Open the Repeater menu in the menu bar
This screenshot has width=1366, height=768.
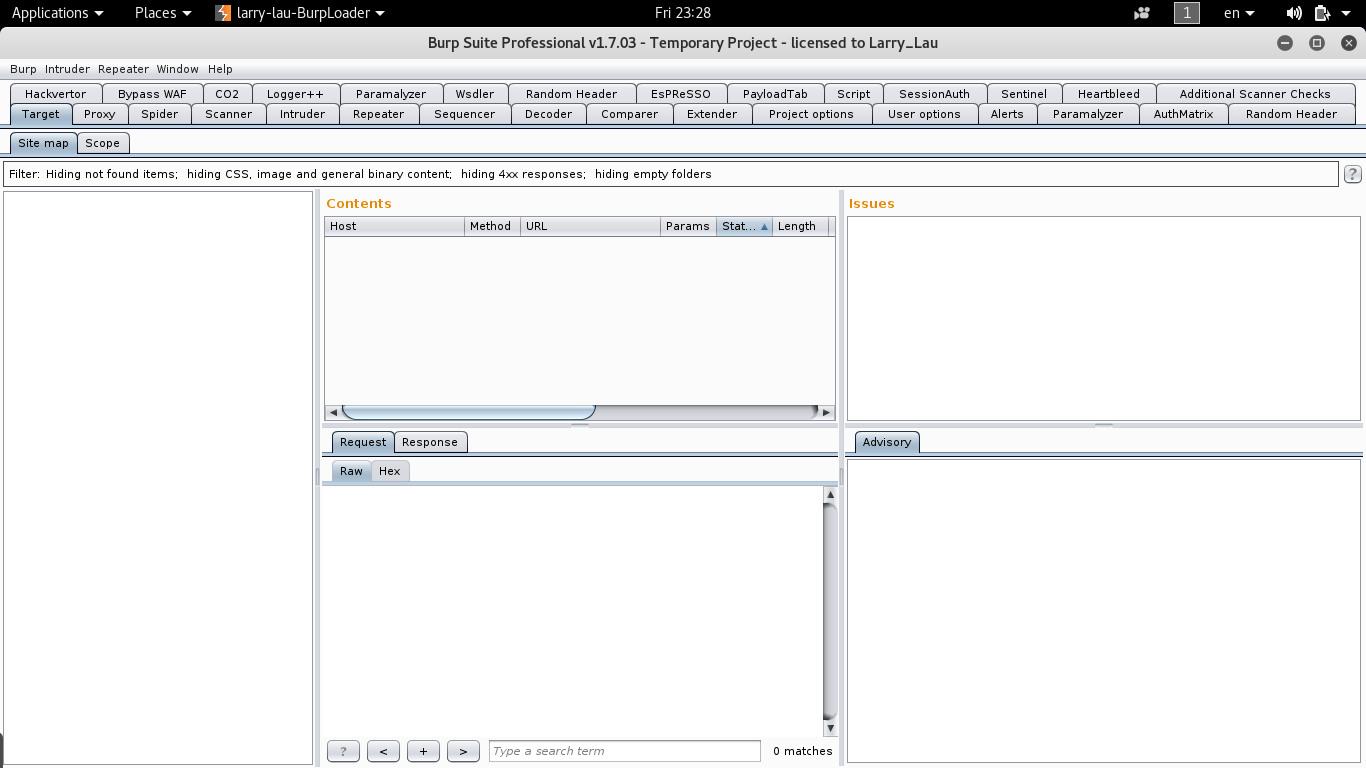pyautogui.click(x=123, y=69)
